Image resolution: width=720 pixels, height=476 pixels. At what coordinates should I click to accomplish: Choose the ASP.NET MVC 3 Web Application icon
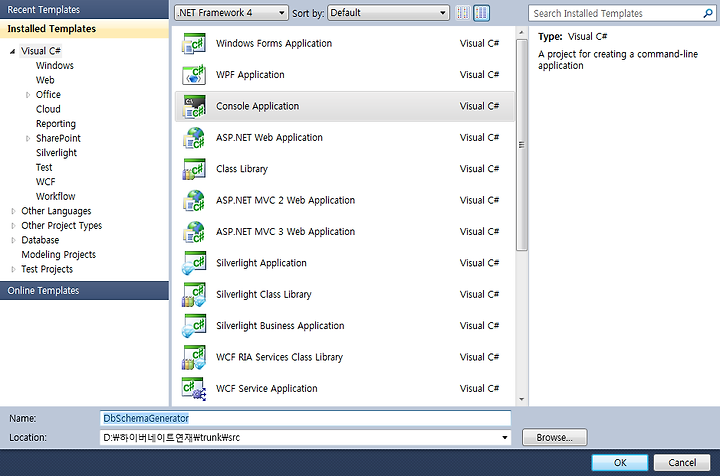(194, 232)
